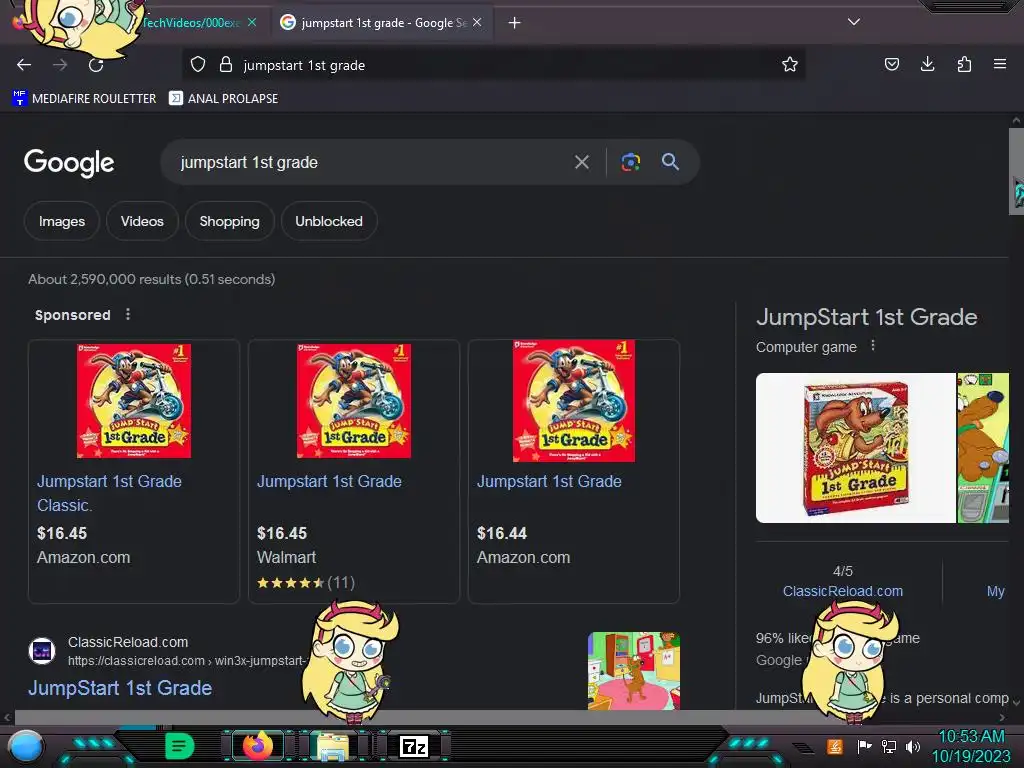Filter results by Videos
The width and height of the screenshot is (1024, 768).
142,221
